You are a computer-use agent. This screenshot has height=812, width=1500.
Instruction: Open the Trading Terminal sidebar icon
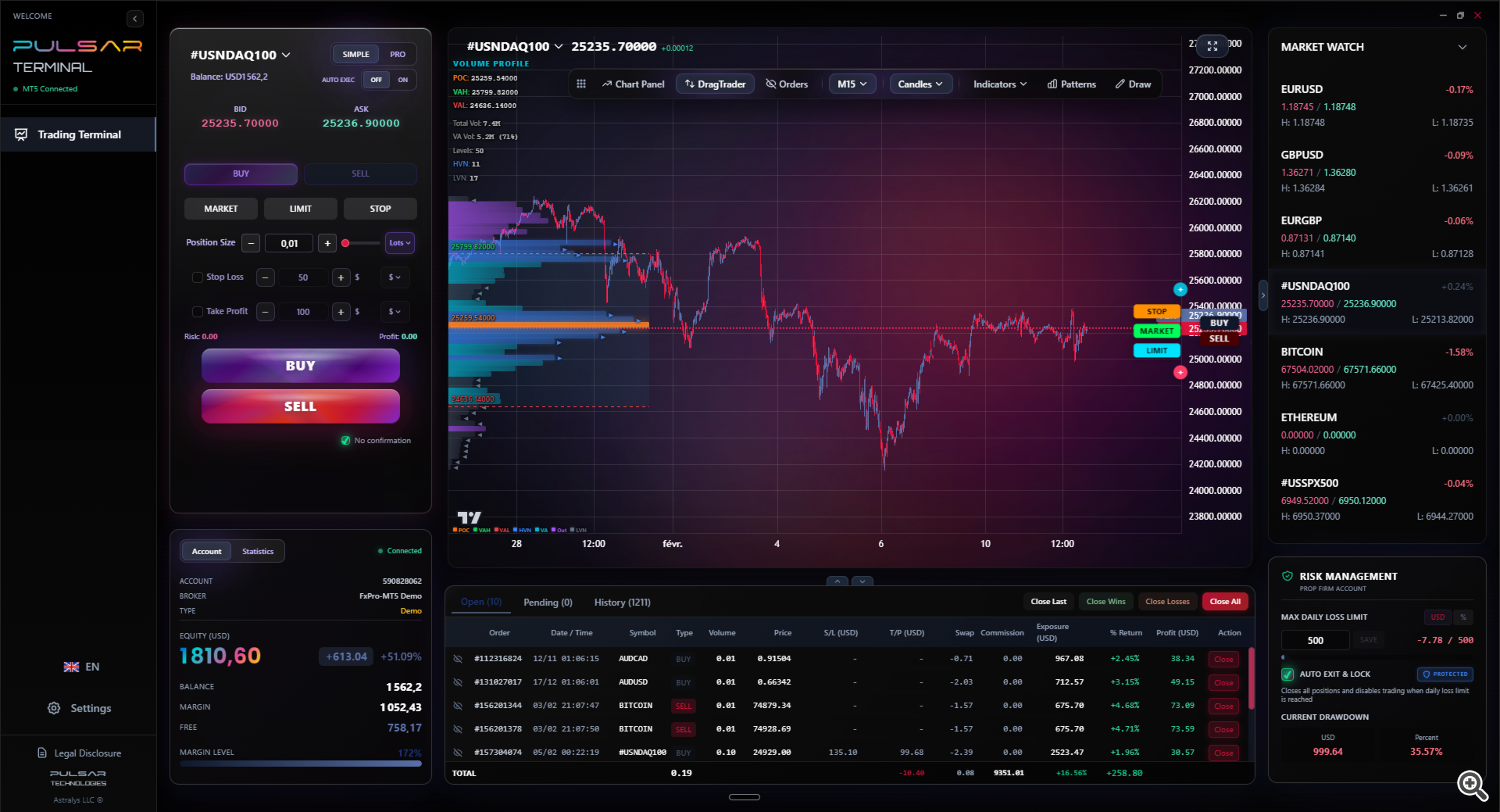point(21,135)
